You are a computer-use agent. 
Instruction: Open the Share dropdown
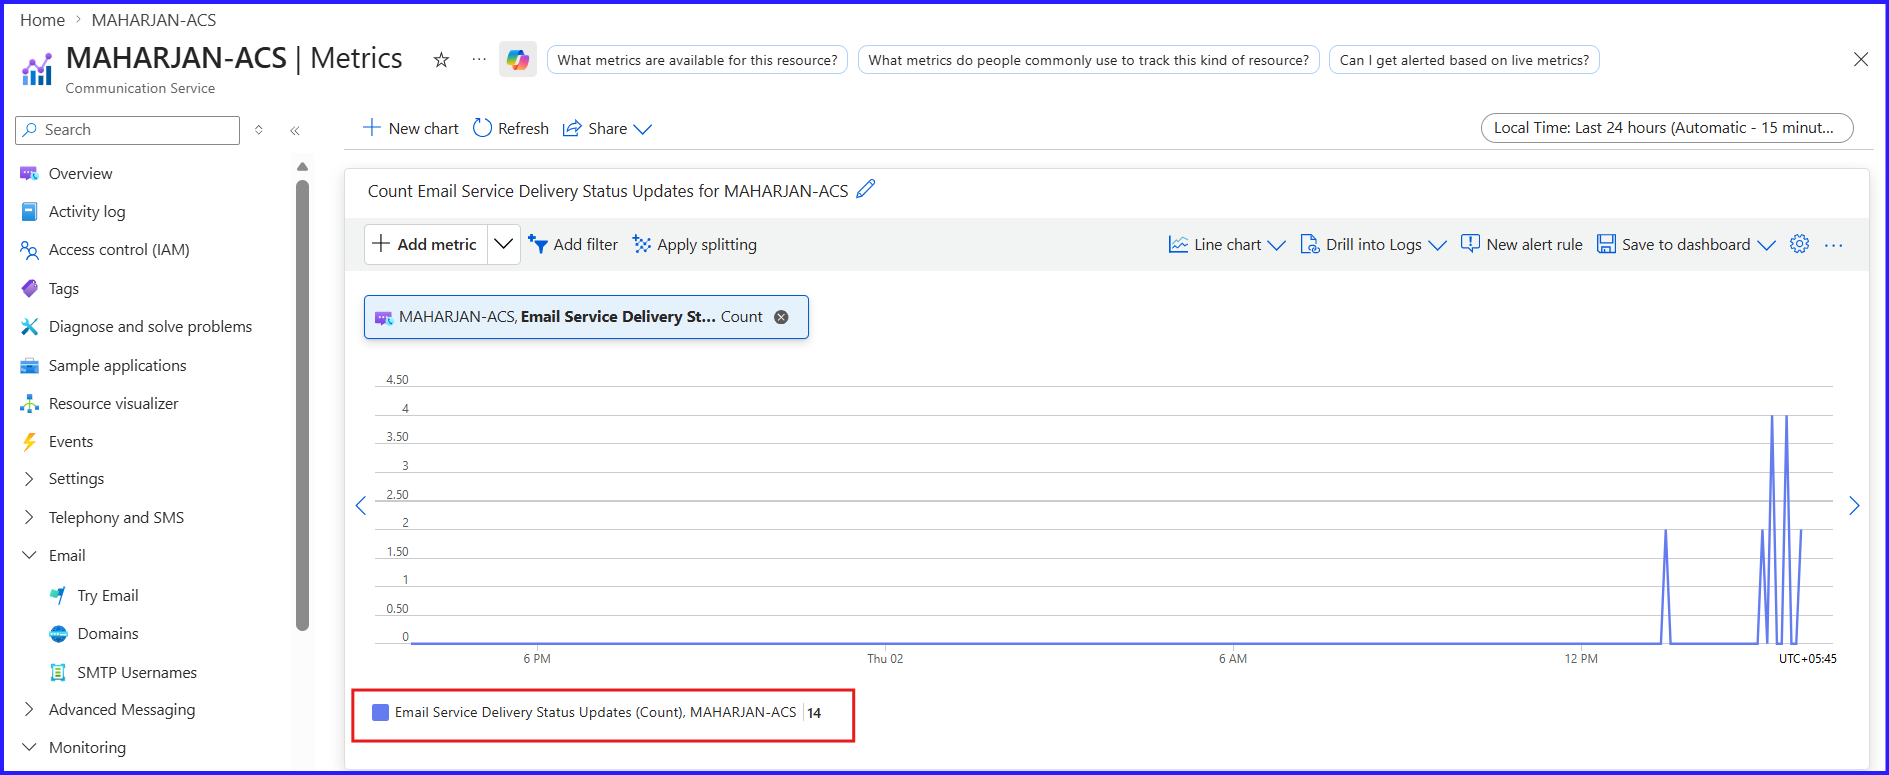[x=607, y=129]
